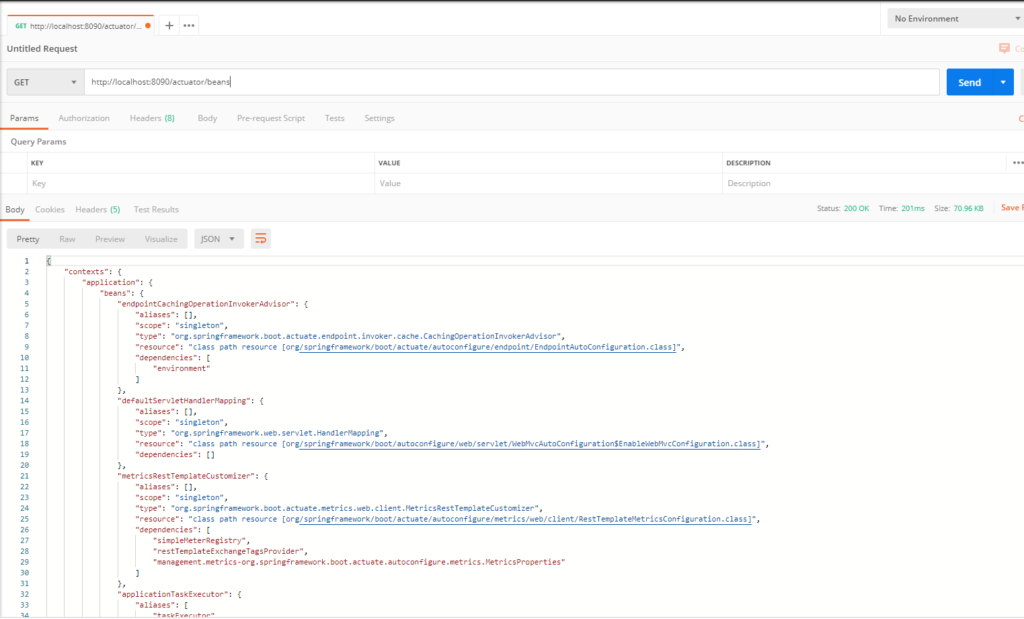This screenshot has height=619, width=1024.
Task: Open a new request tab with plus icon
Action: click(x=169, y=25)
